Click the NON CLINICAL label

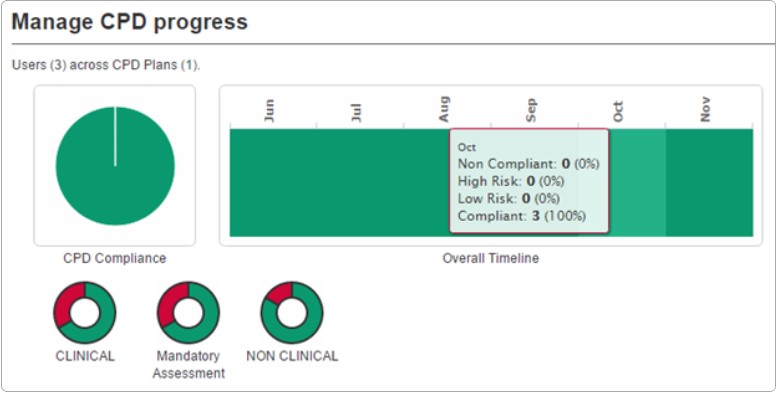292,356
